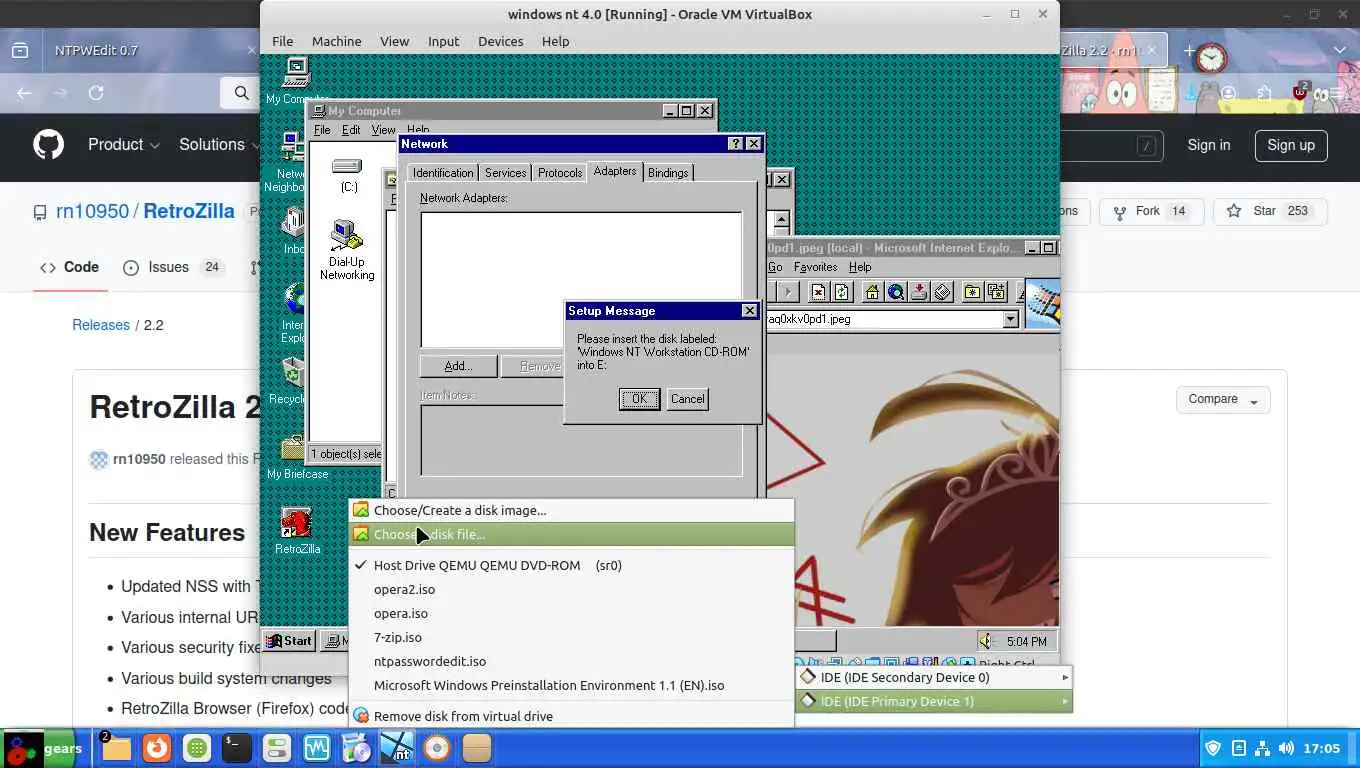Click Network Adapters list box
Screen dimensions: 1360x768
pos(581,280)
